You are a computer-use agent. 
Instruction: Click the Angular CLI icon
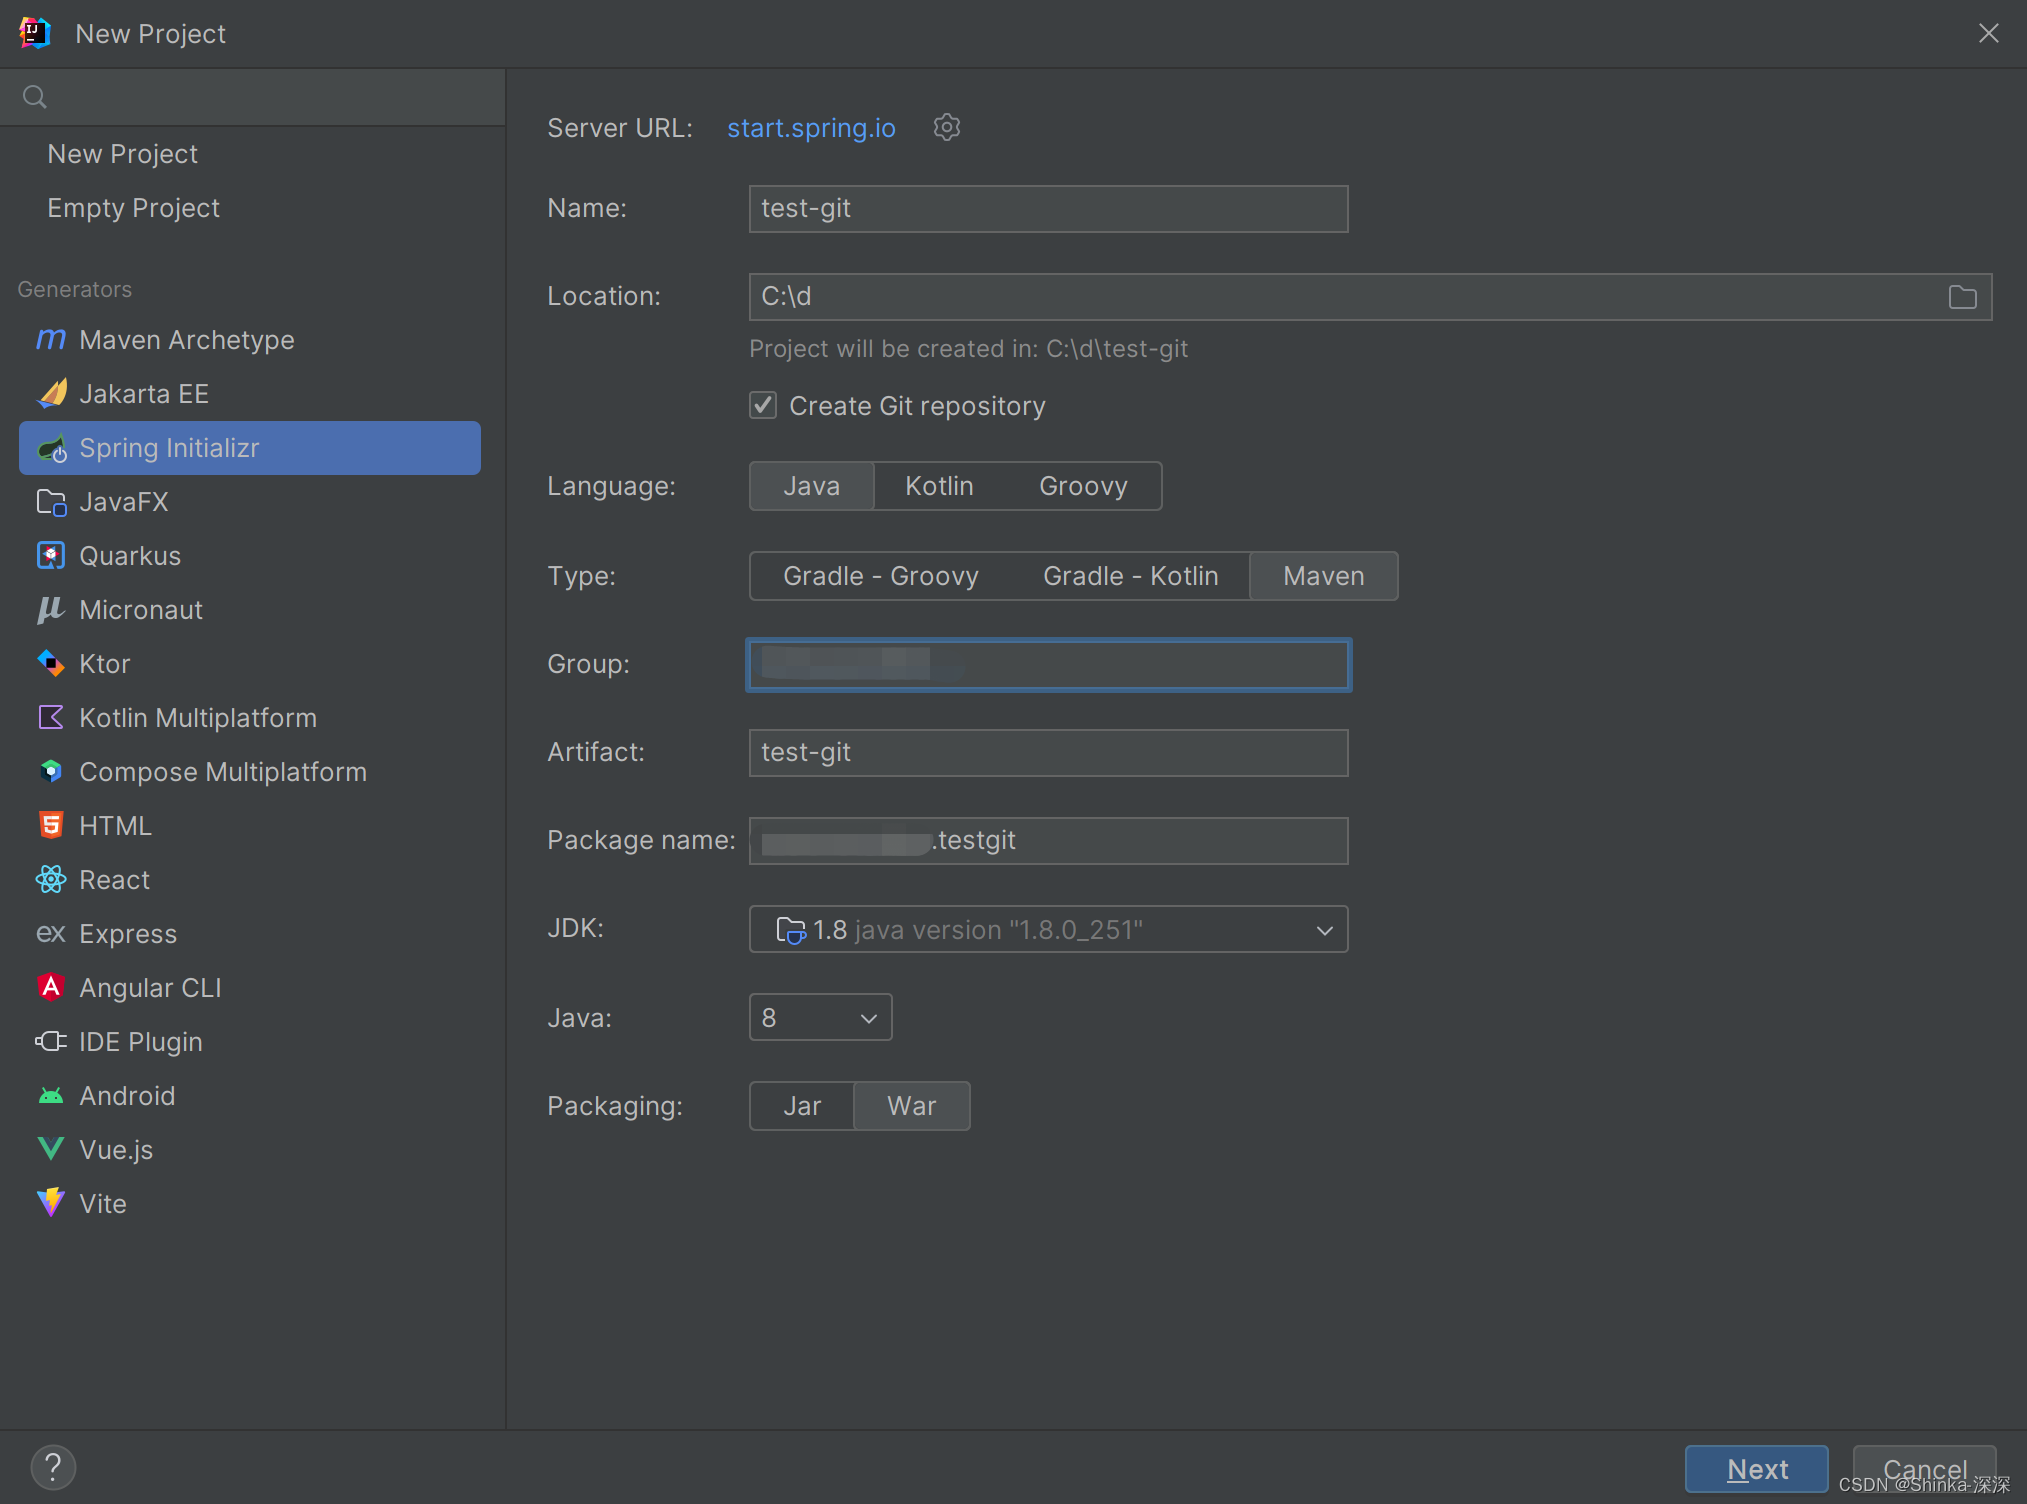[51, 988]
